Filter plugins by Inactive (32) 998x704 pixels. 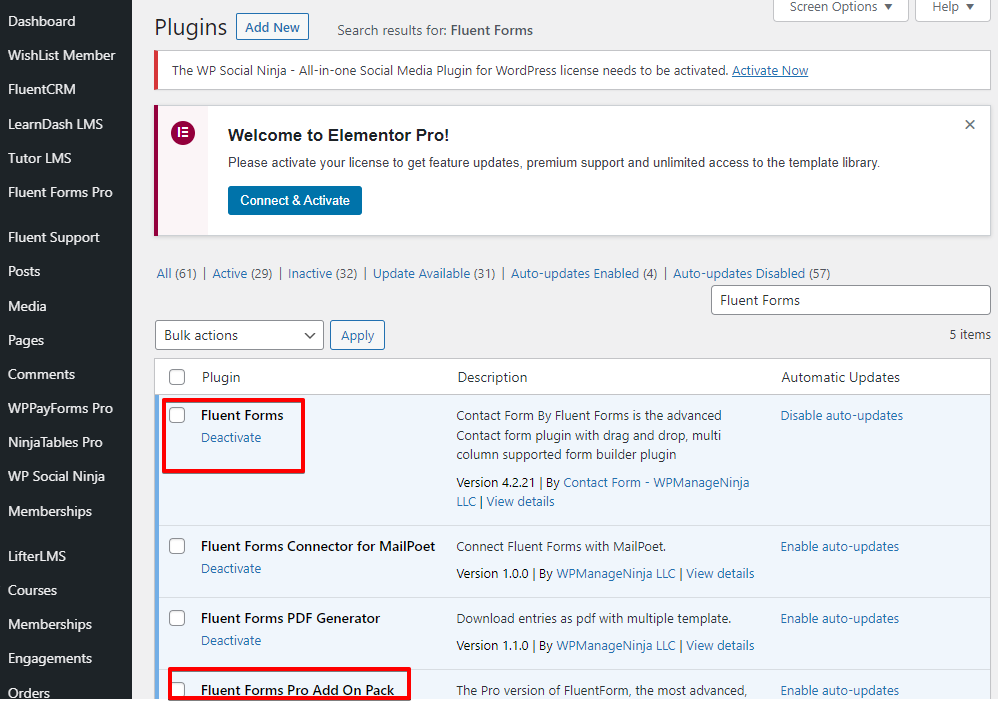coord(322,274)
